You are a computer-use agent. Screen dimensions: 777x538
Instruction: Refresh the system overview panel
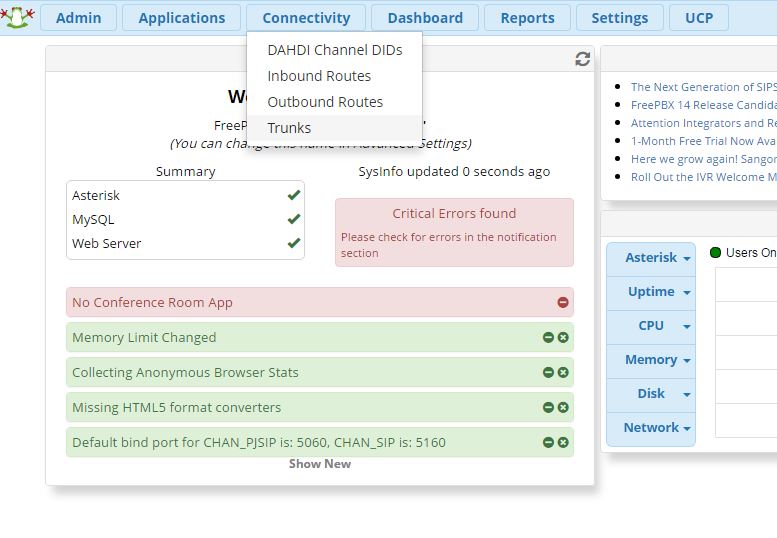click(583, 59)
